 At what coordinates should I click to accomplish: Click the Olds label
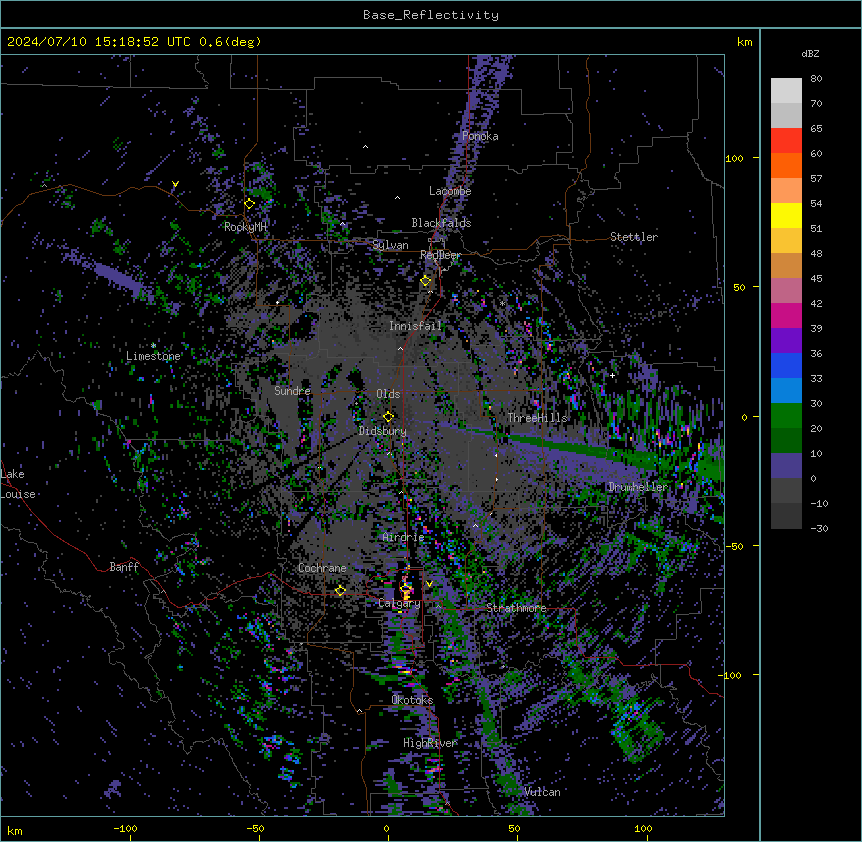(x=388, y=394)
